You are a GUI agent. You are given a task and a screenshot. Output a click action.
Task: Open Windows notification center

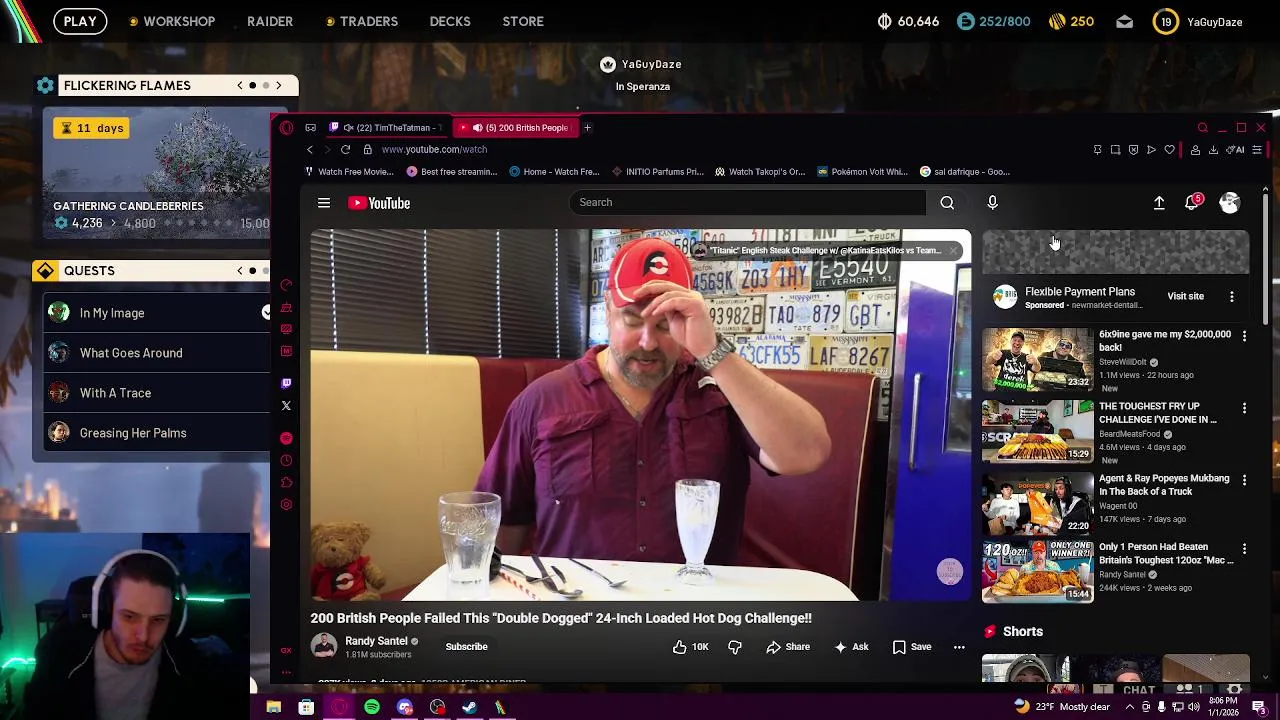tap(1259, 707)
